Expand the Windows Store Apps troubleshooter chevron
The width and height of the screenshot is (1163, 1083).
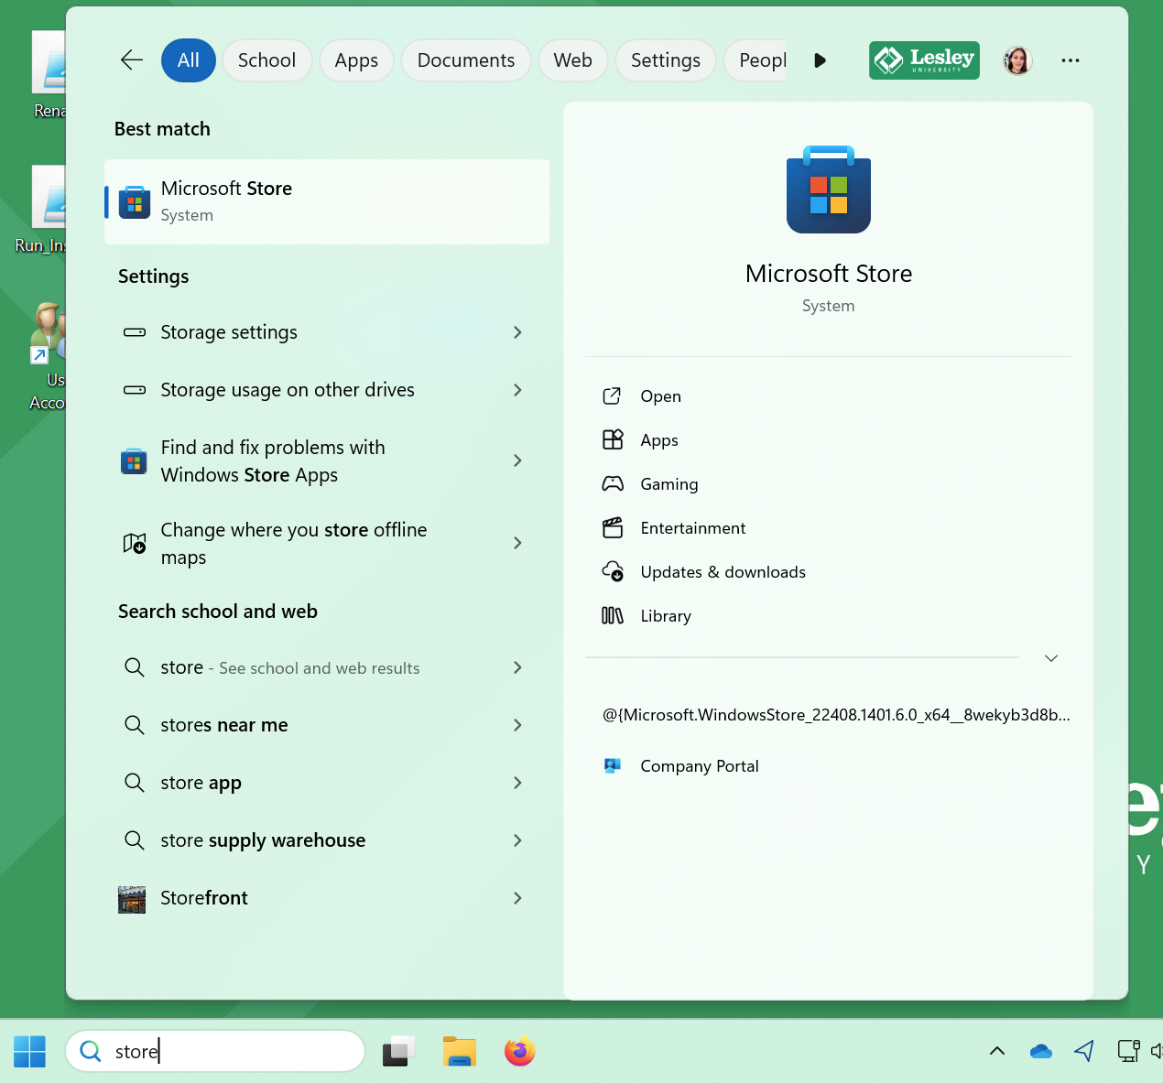click(518, 461)
